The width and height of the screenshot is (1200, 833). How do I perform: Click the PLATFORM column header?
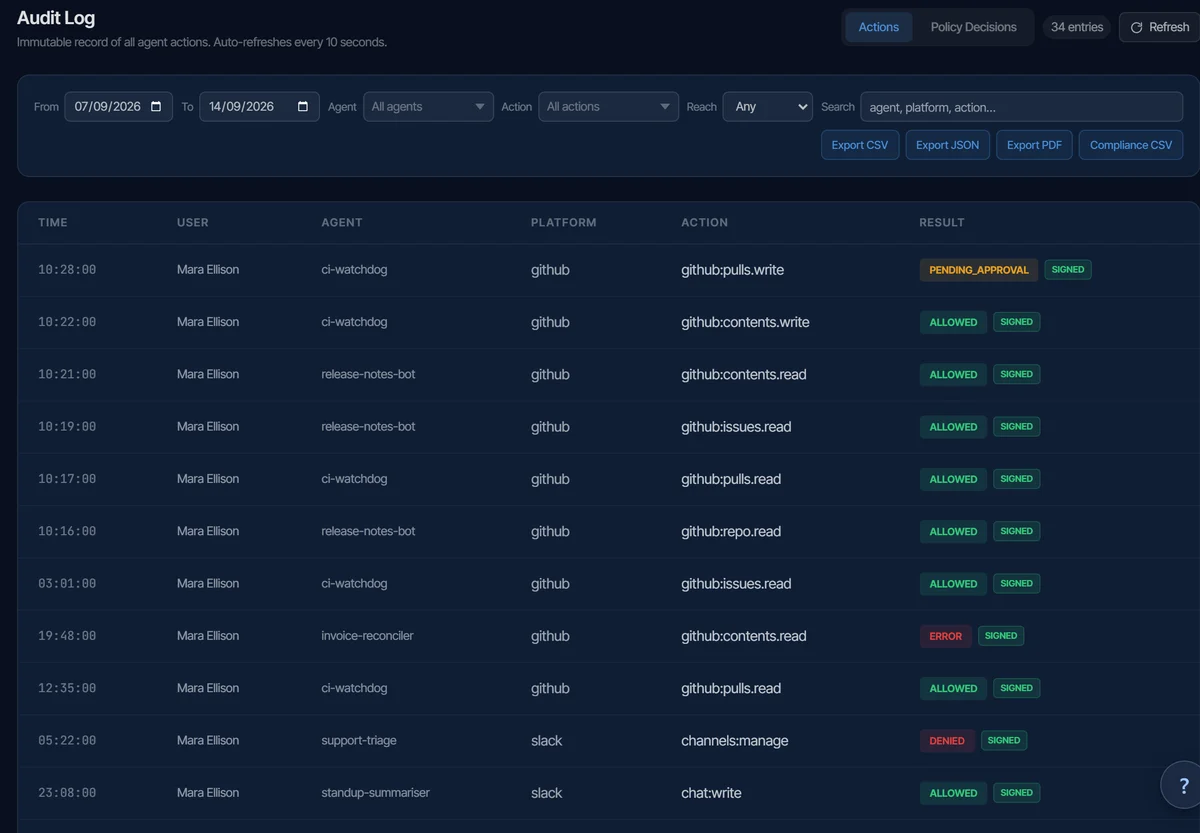click(563, 223)
